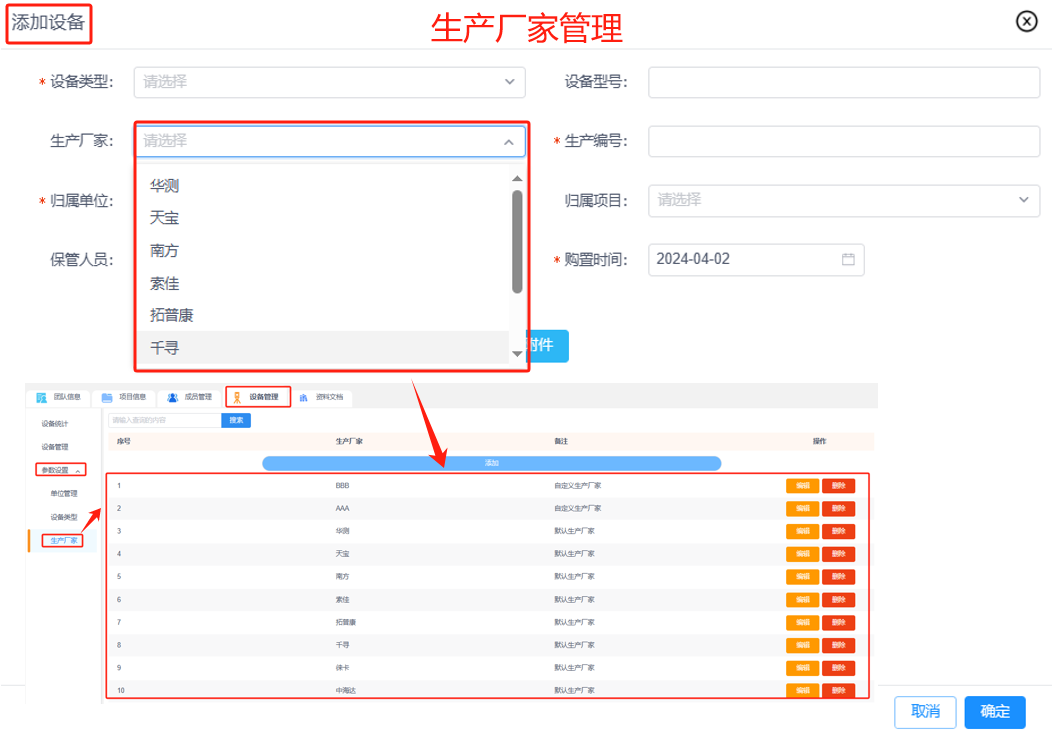Screen dimensions: 1052x735
Task: Open calendar icon in 购置时间 field
Action: (848, 259)
